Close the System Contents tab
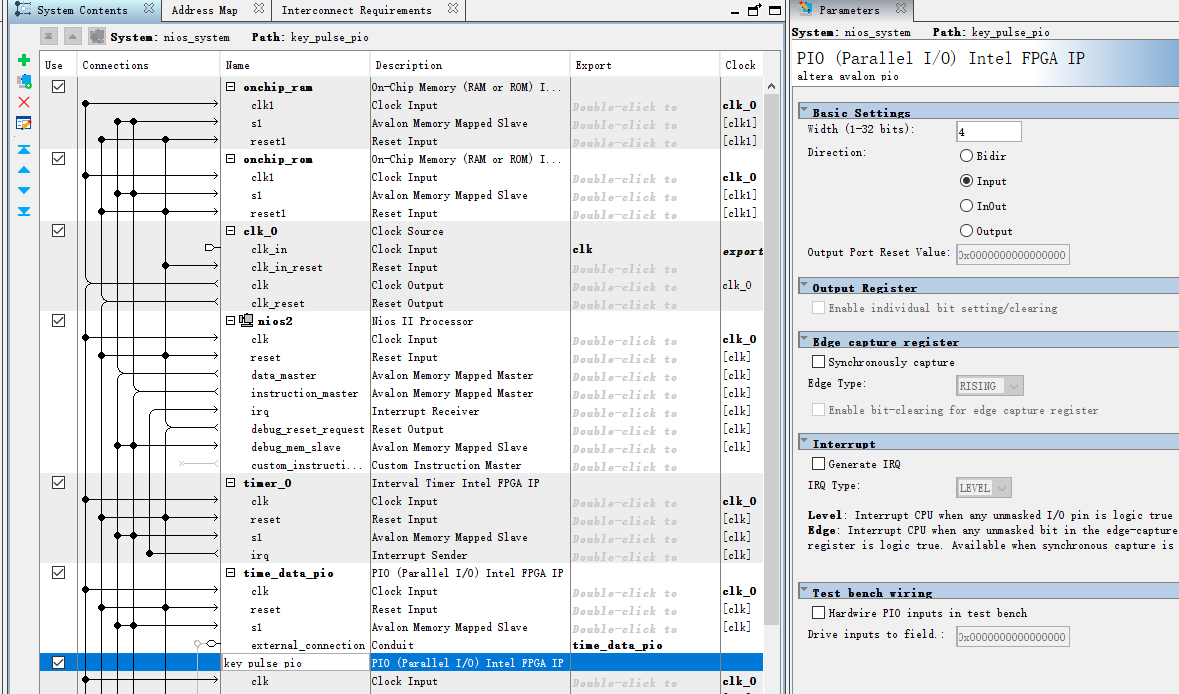 tap(149, 9)
